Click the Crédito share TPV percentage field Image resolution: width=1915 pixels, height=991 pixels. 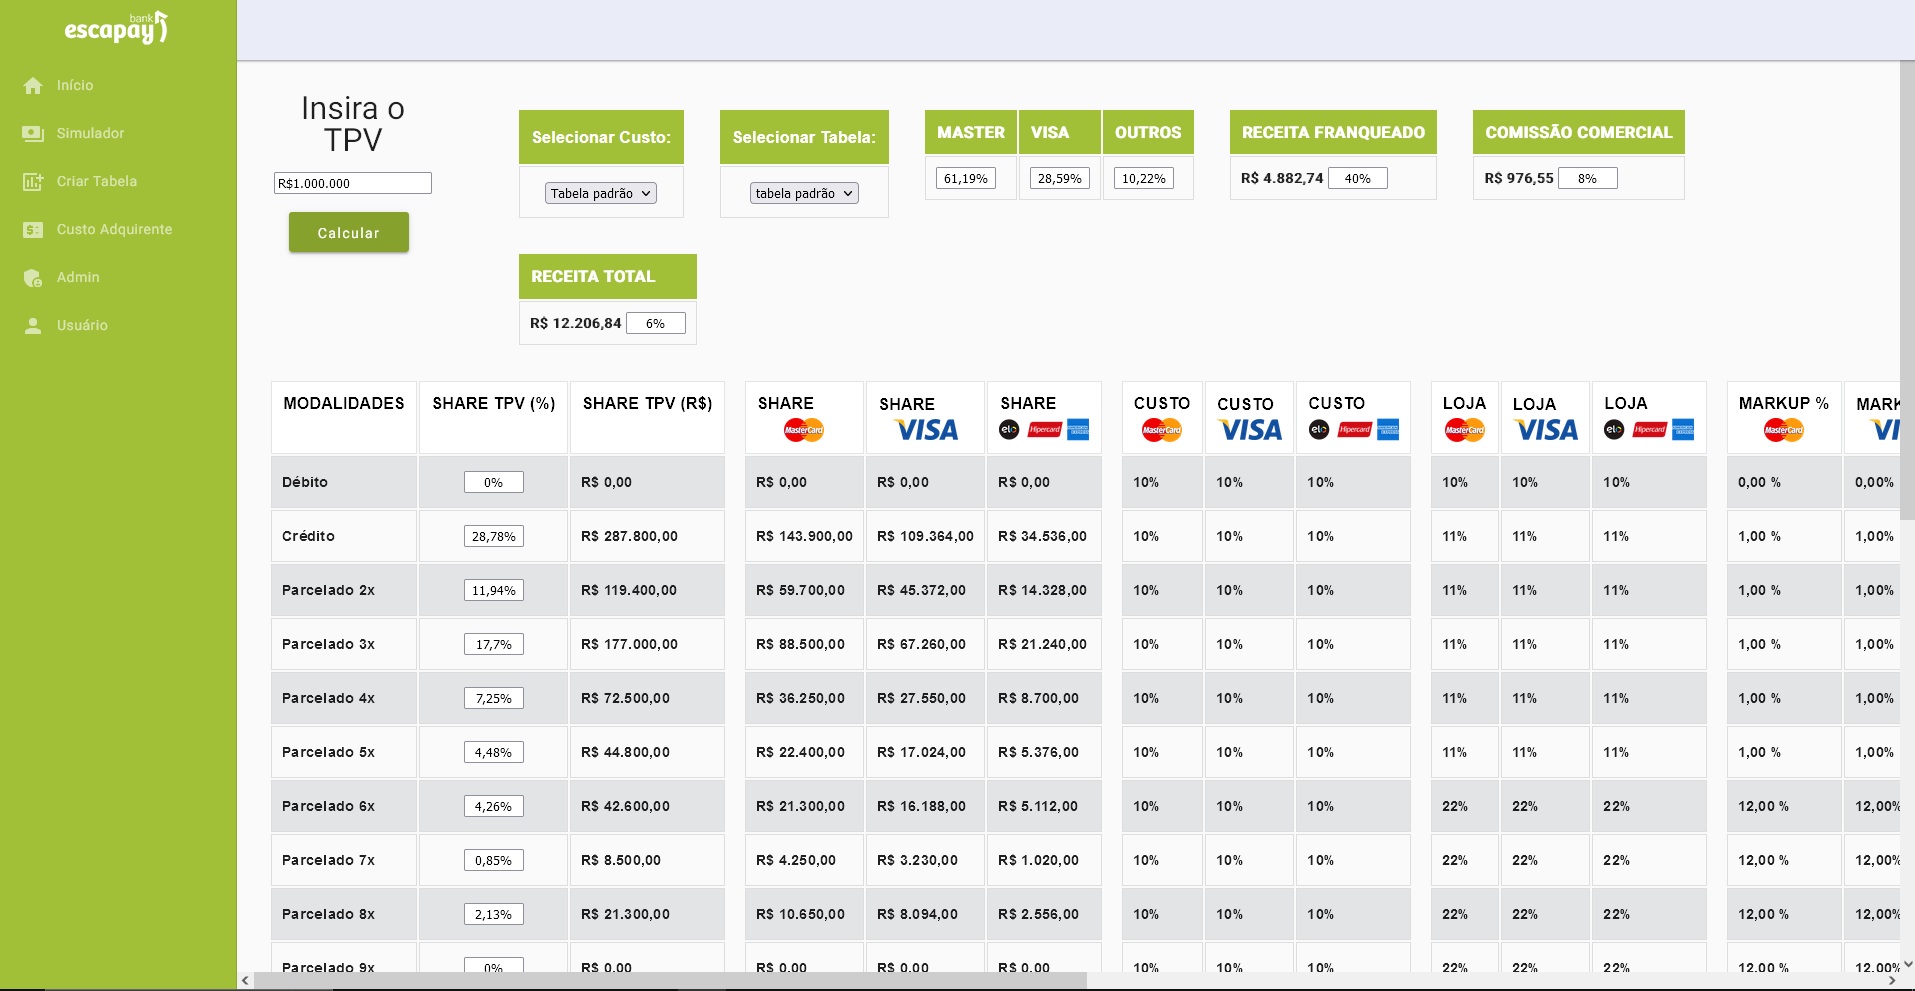point(493,536)
